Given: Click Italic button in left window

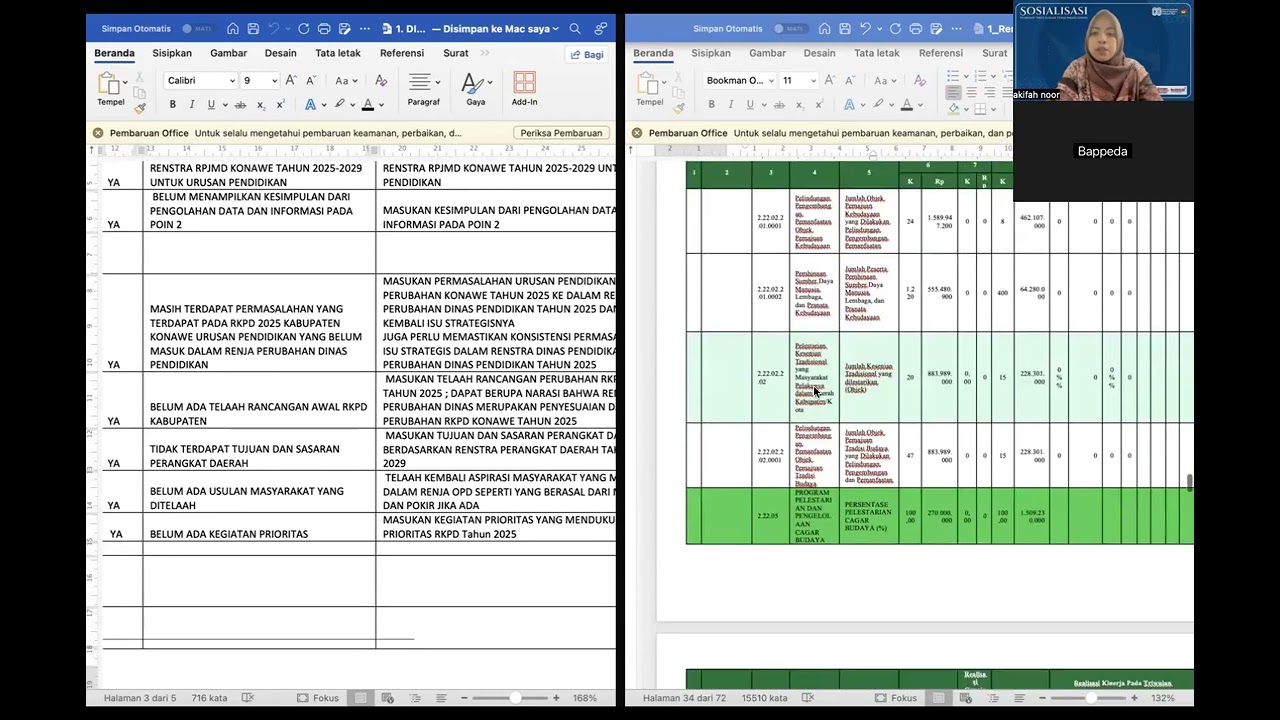Looking at the screenshot, I should pos(192,104).
